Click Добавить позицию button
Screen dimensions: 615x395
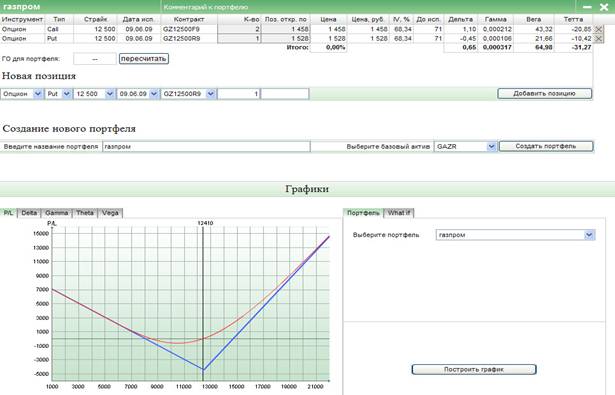544,93
